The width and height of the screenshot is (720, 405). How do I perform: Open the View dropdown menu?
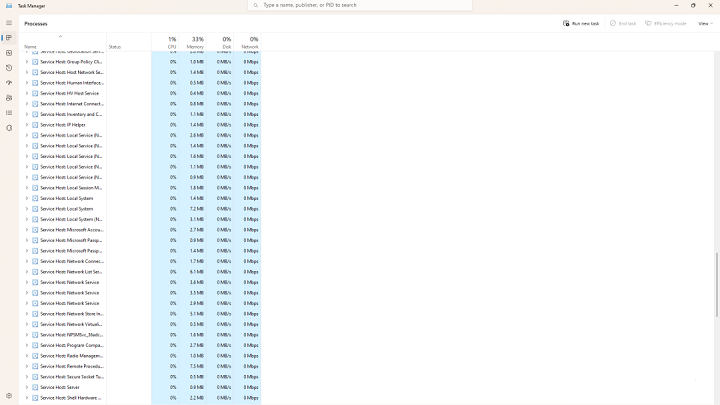704,23
